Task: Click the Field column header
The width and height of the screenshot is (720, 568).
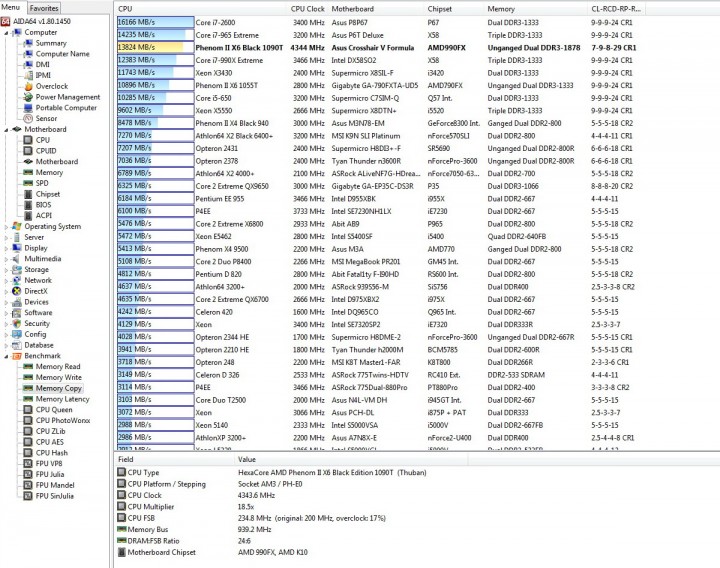Action: pyautogui.click(x=126, y=459)
